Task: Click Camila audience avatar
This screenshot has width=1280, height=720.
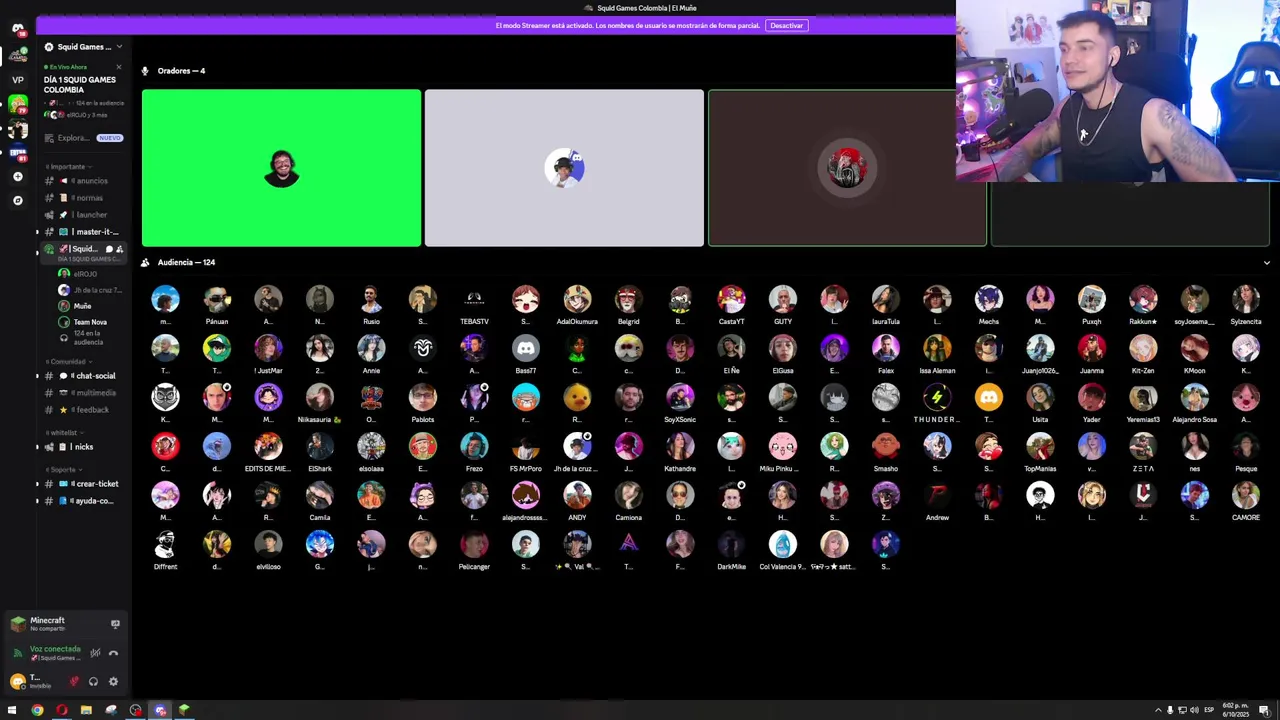Action: pos(320,495)
